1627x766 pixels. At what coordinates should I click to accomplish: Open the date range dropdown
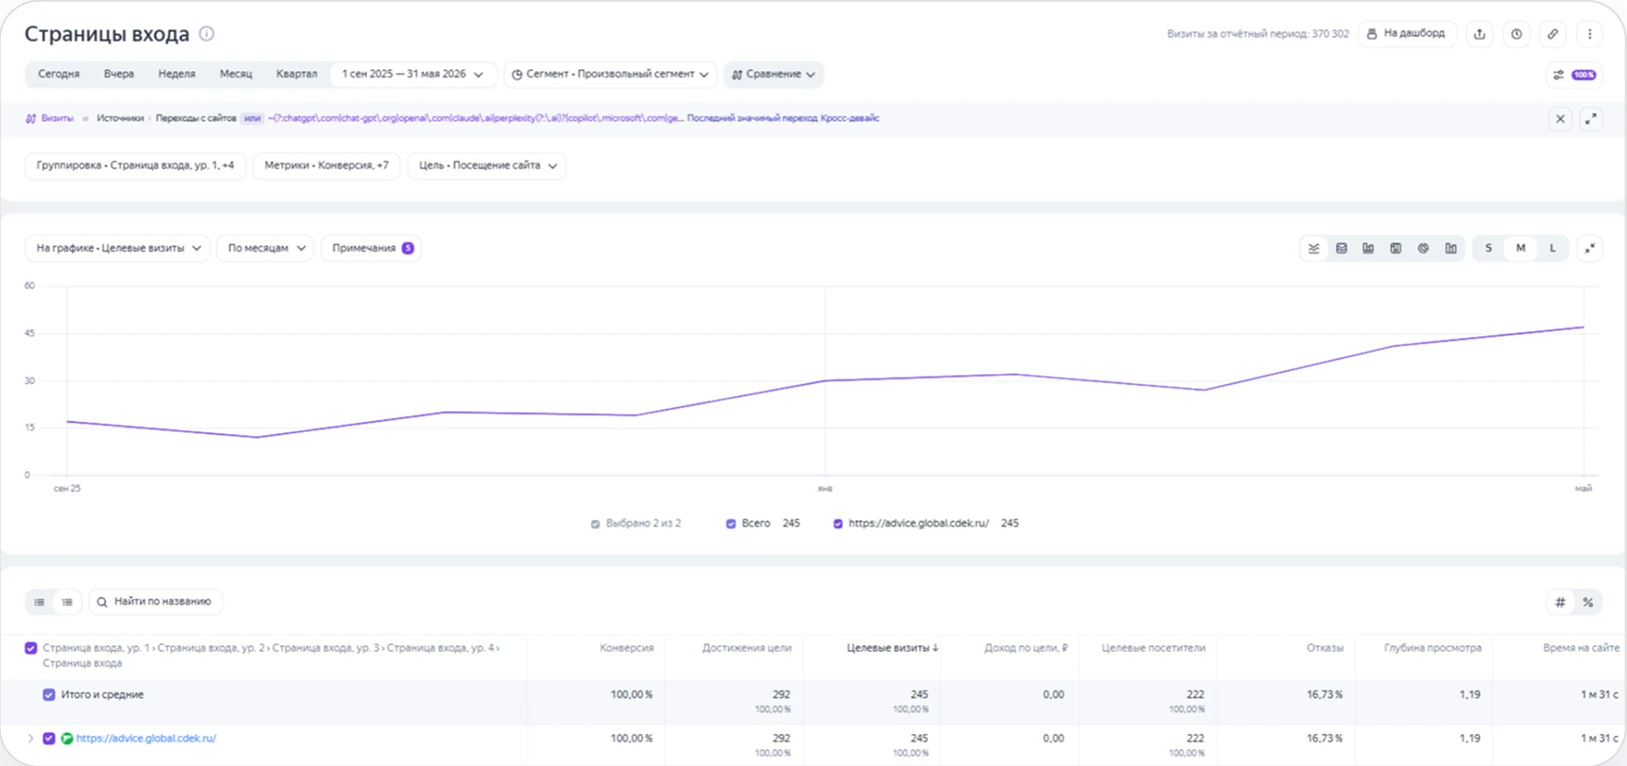click(412, 74)
